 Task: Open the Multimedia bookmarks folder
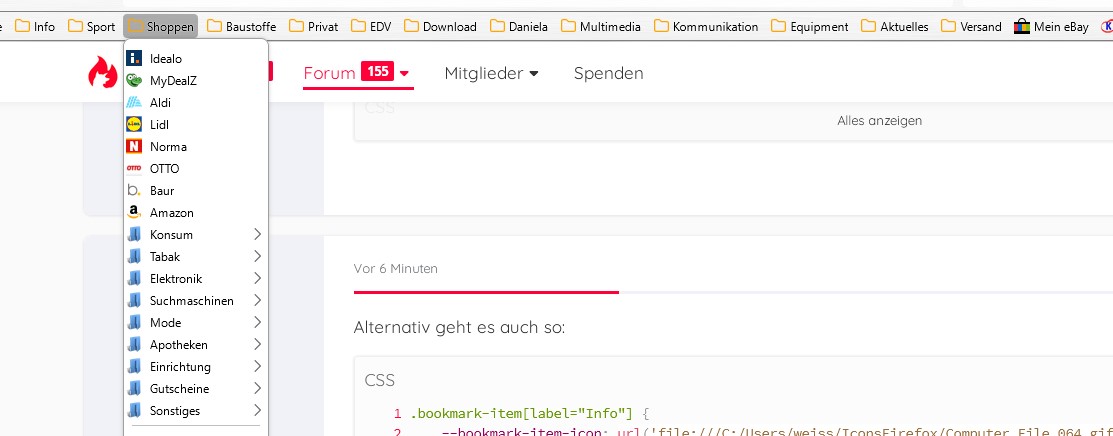[x=601, y=27]
